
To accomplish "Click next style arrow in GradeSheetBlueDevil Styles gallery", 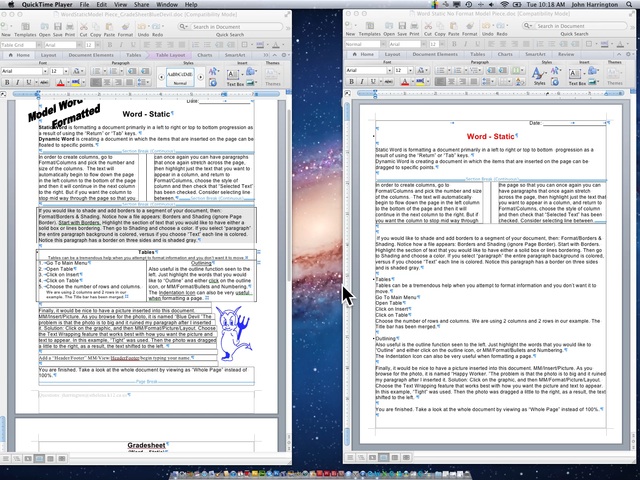I will pyautogui.click(x=200, y=77).
